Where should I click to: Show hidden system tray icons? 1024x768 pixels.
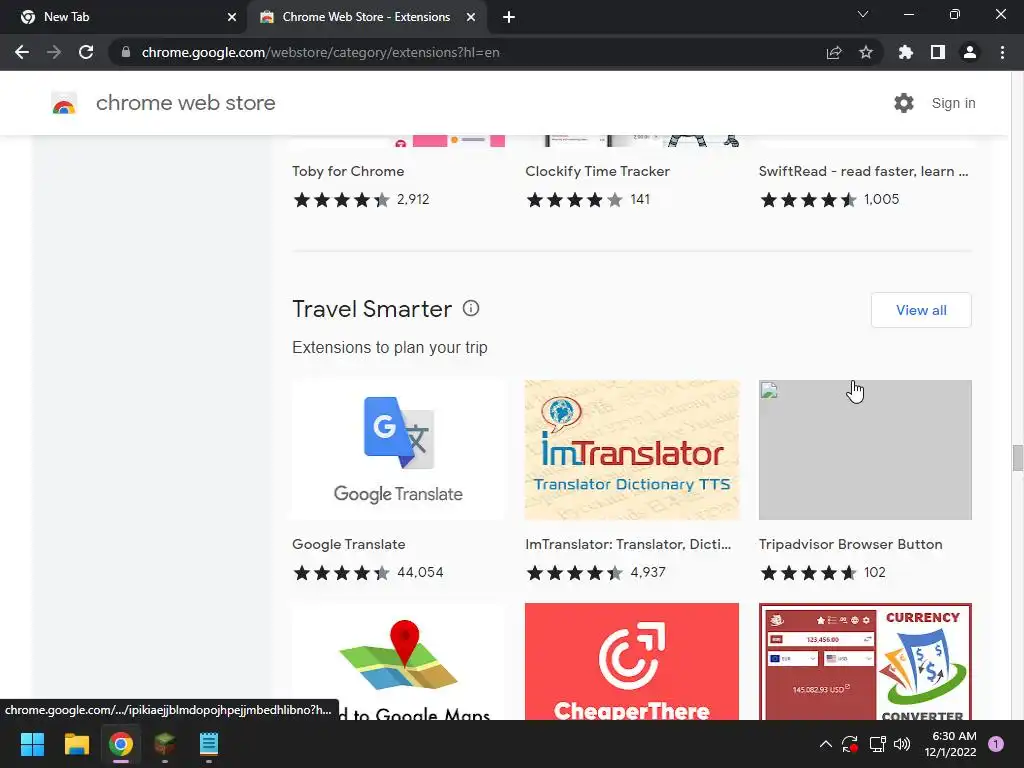[825, 744]
